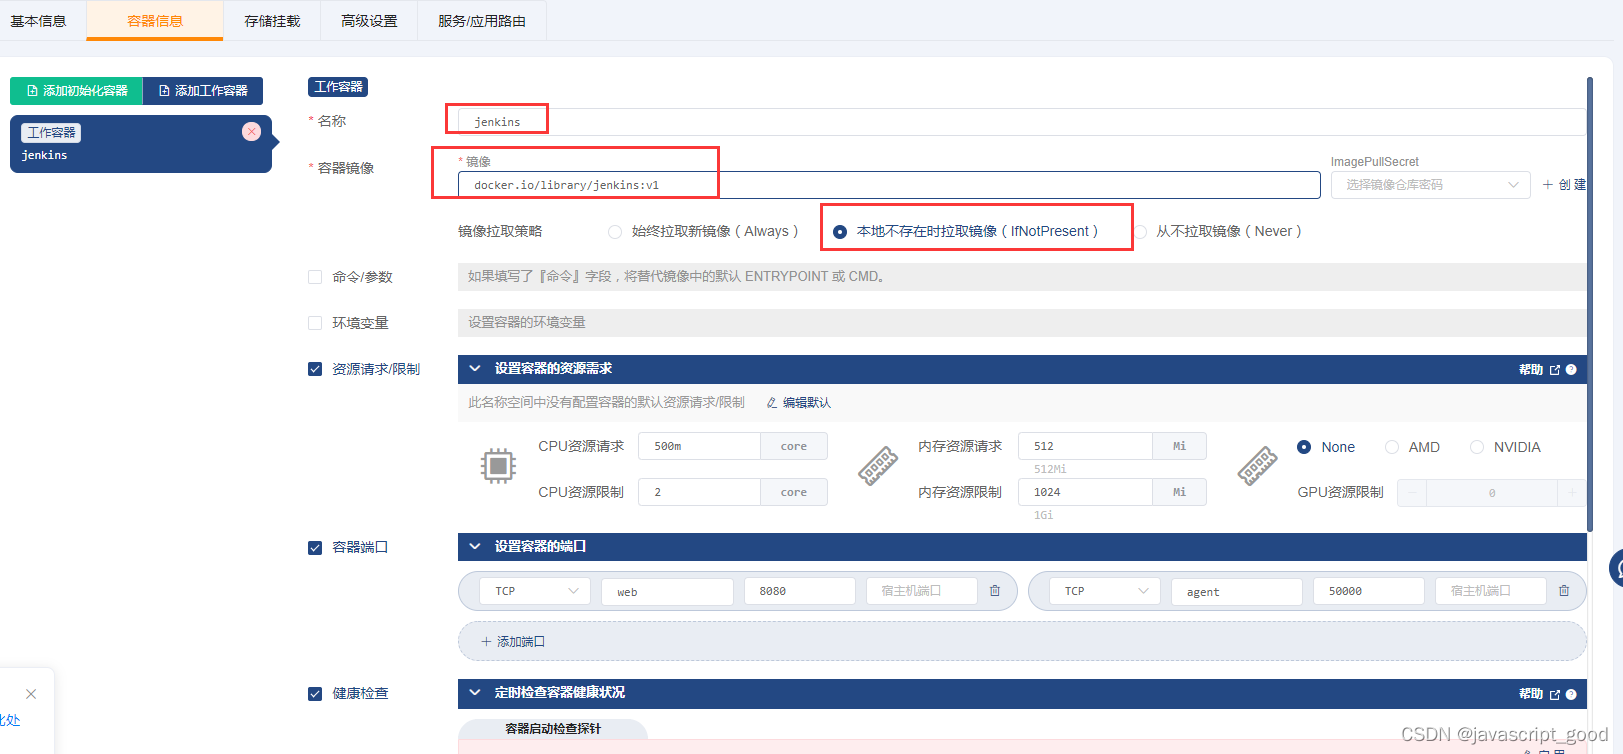The image size is (1623, 754).
Task: Open ImagePullSecret dropdown
Action: [x=1430, y=185]
